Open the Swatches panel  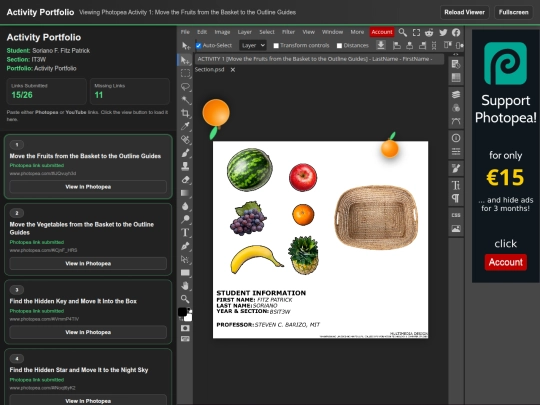point(456,77)
